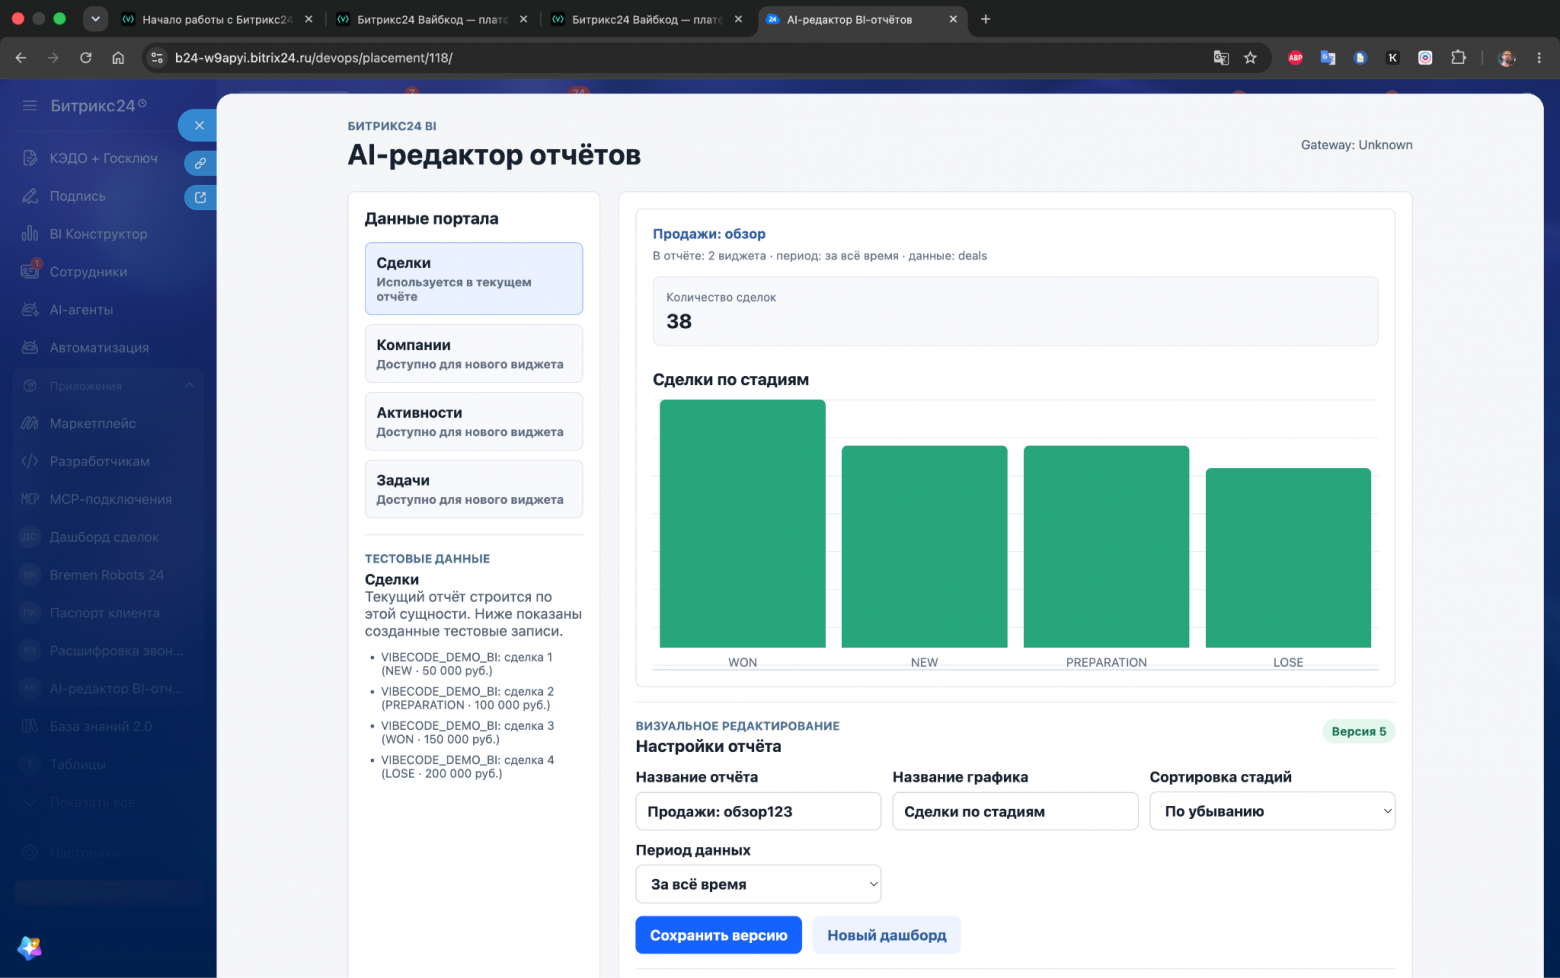
Task: Edit the Название графика field
Action: 1015,811
